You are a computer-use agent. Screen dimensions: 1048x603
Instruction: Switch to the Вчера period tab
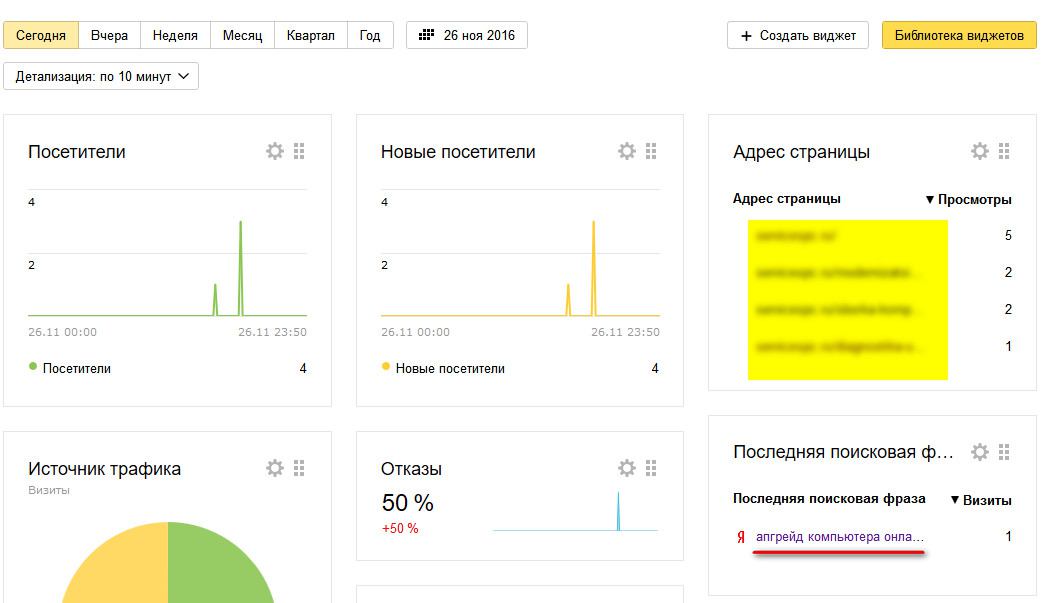(x=110, y=35)
